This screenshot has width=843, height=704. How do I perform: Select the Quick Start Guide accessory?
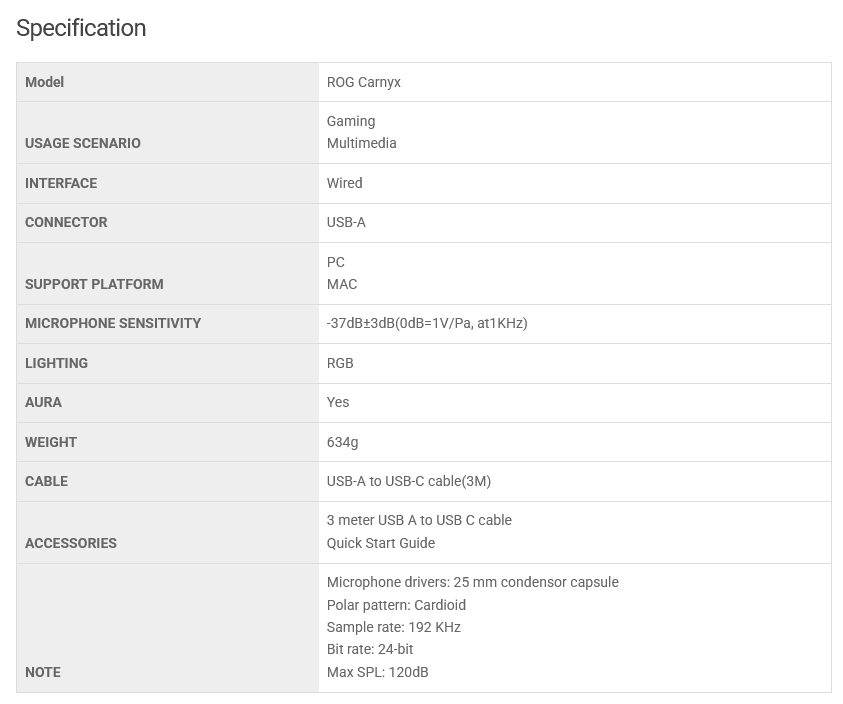[381, 543]
